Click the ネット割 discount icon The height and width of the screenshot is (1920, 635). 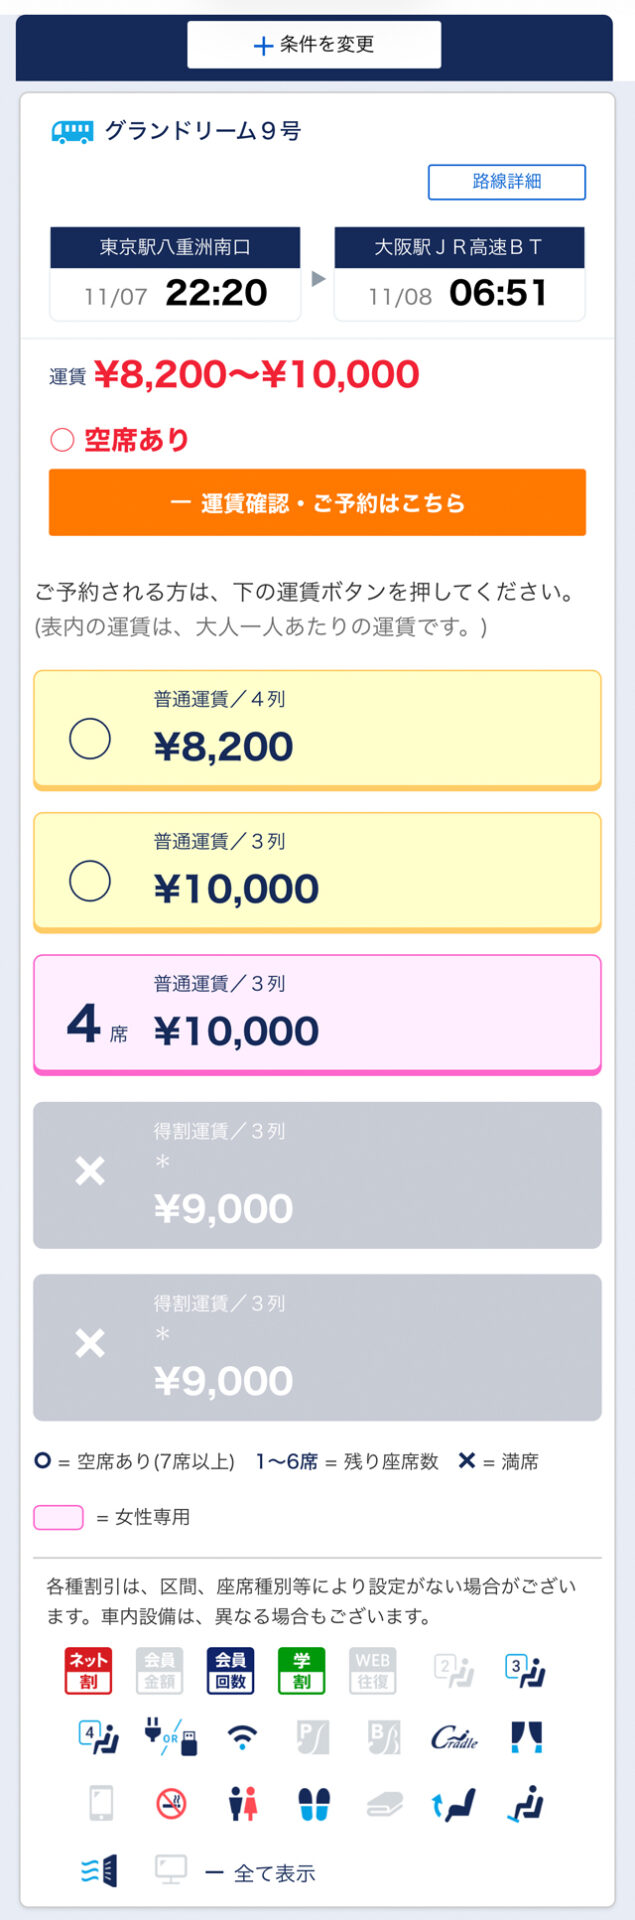[x=88, y=1669]
